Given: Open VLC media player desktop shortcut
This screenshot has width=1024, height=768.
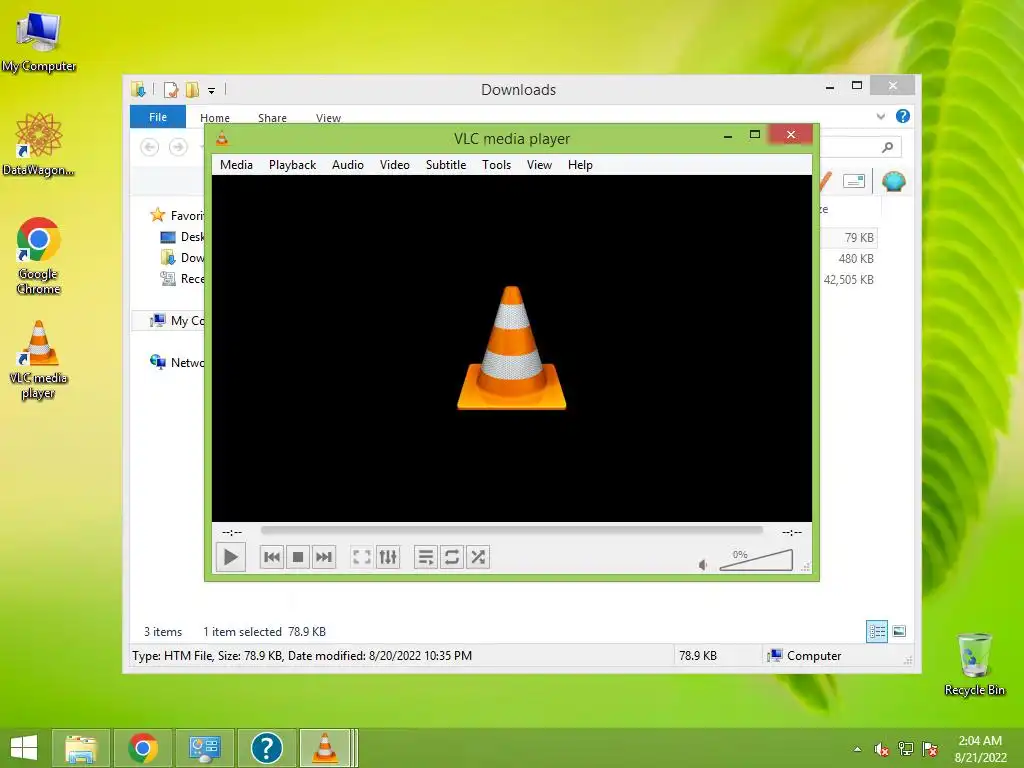Looking at the screenshot, I should (39, 360).
